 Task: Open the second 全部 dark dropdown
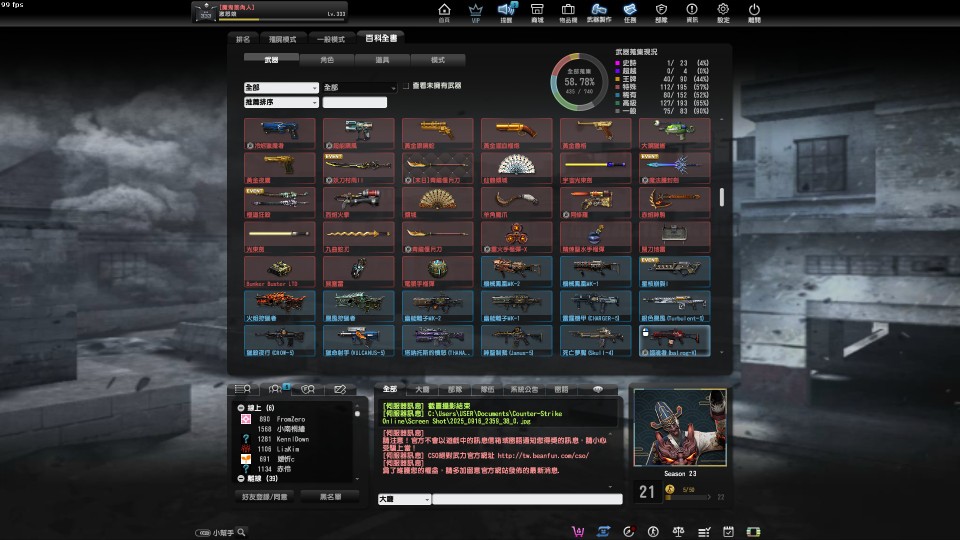(x=359, y=88)
